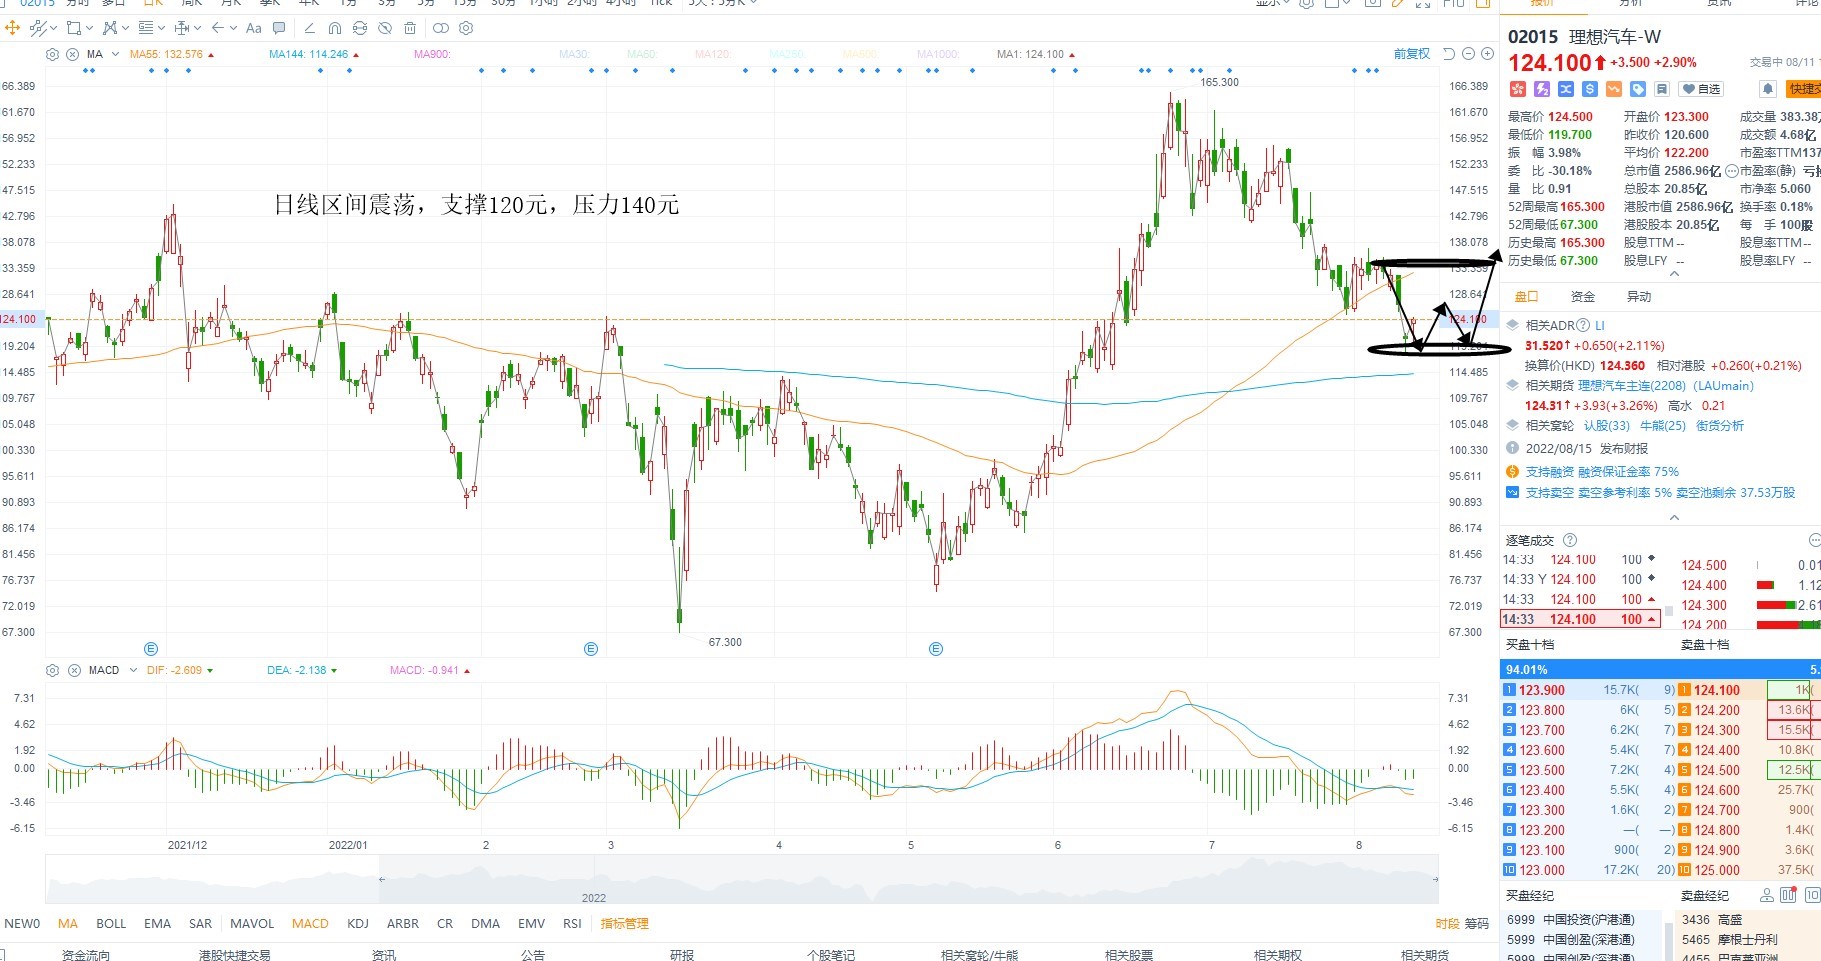This screenshot has height=961, width=1821.
Task: Click the comment bubble annotation tool
Action: coord(279,28)
